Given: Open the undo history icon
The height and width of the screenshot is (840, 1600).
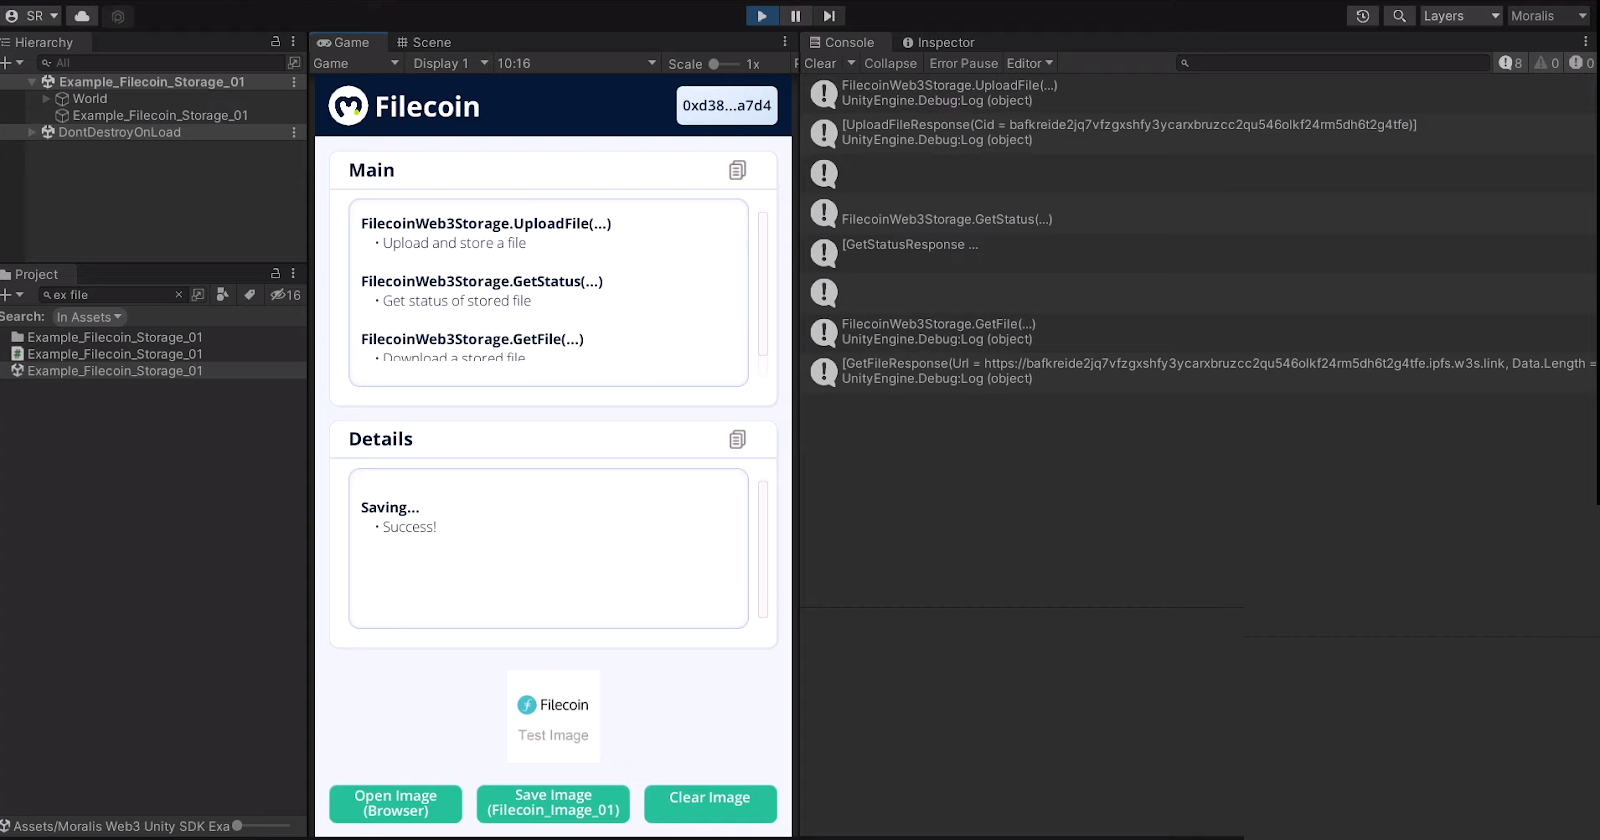Looking at the screenshot, I should tap(1362, 16).
